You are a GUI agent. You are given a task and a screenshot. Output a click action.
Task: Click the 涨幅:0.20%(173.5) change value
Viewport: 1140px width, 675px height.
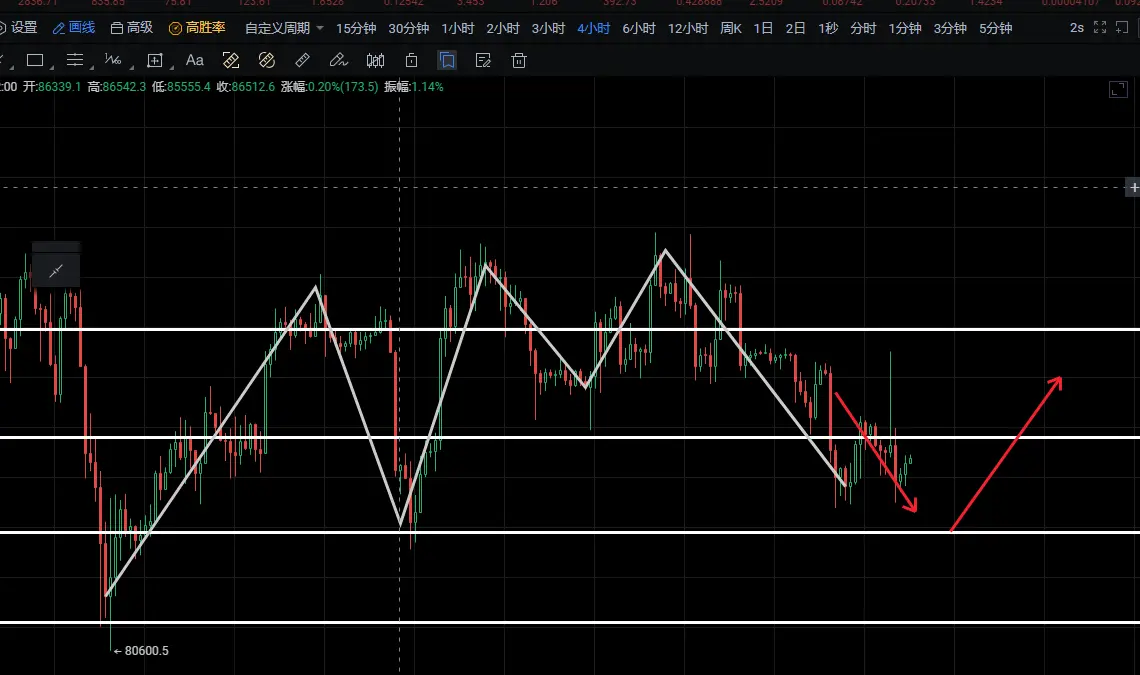pos(329,87)
